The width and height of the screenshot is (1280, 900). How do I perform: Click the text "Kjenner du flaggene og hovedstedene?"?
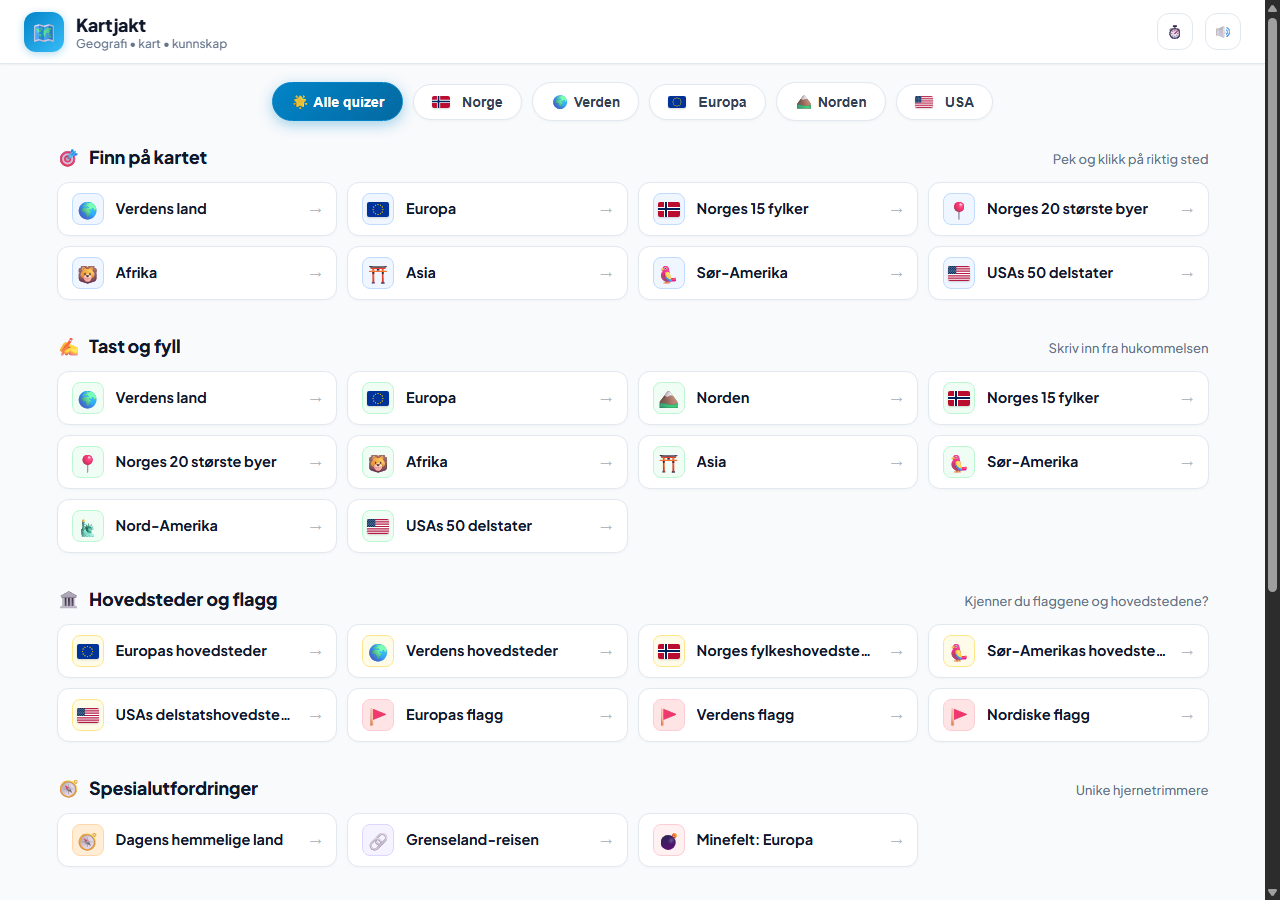tap(1086, 601)
